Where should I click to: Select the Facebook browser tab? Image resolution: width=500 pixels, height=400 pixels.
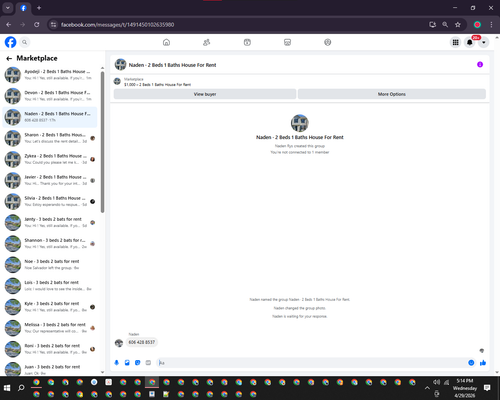point(23,8)
